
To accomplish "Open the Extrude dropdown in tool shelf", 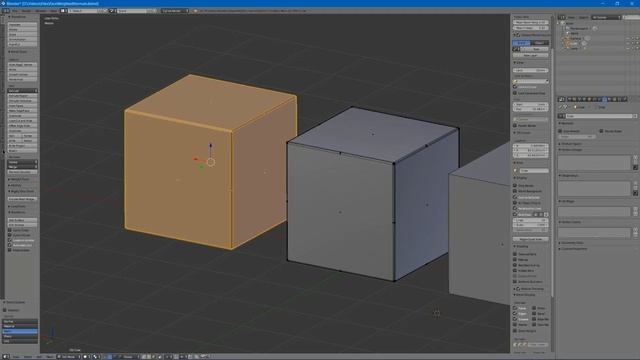I will (22, 91).
